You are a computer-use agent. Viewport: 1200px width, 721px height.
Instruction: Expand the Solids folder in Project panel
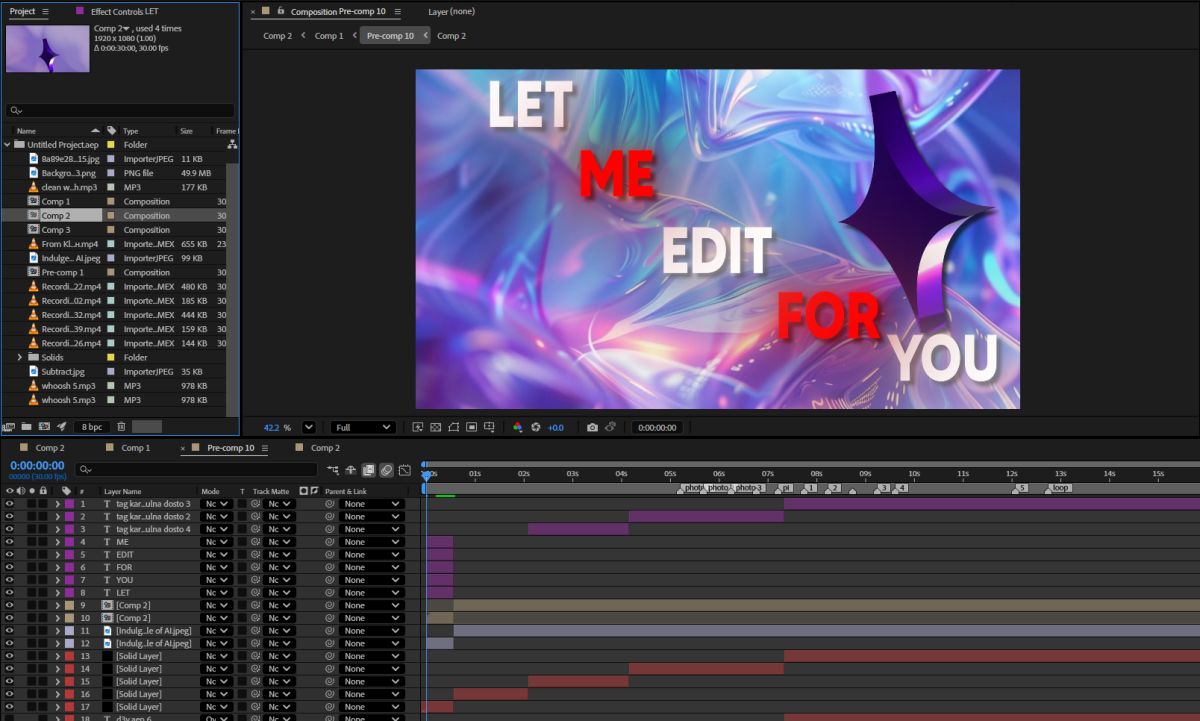click(20, 357)
